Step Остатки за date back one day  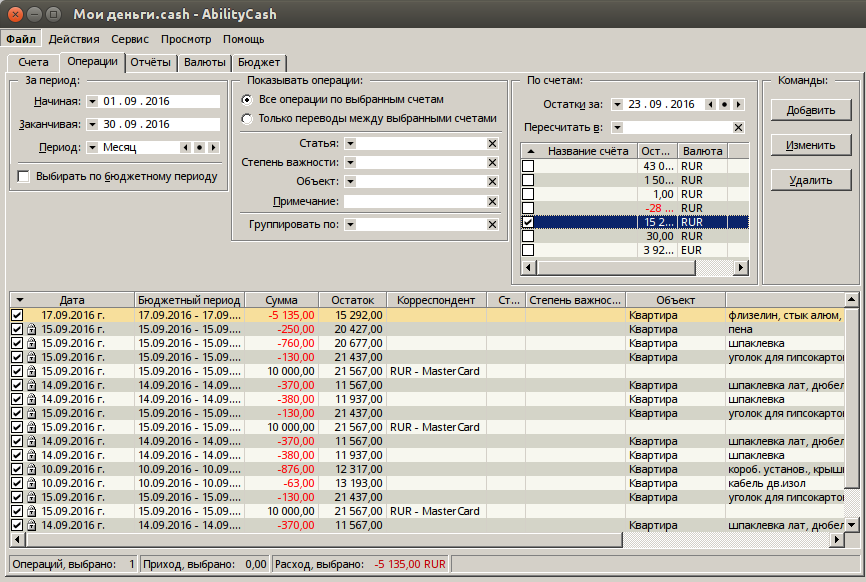(711, 104)
